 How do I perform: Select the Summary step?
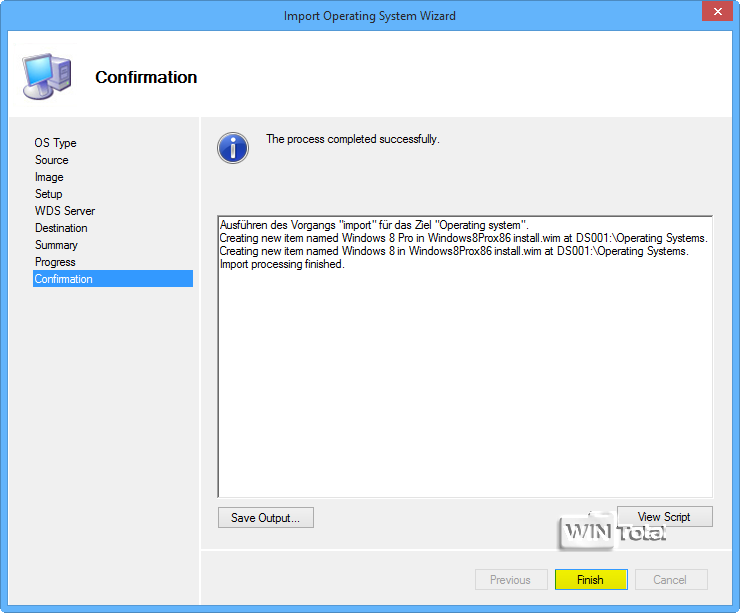tap(56, 245)
